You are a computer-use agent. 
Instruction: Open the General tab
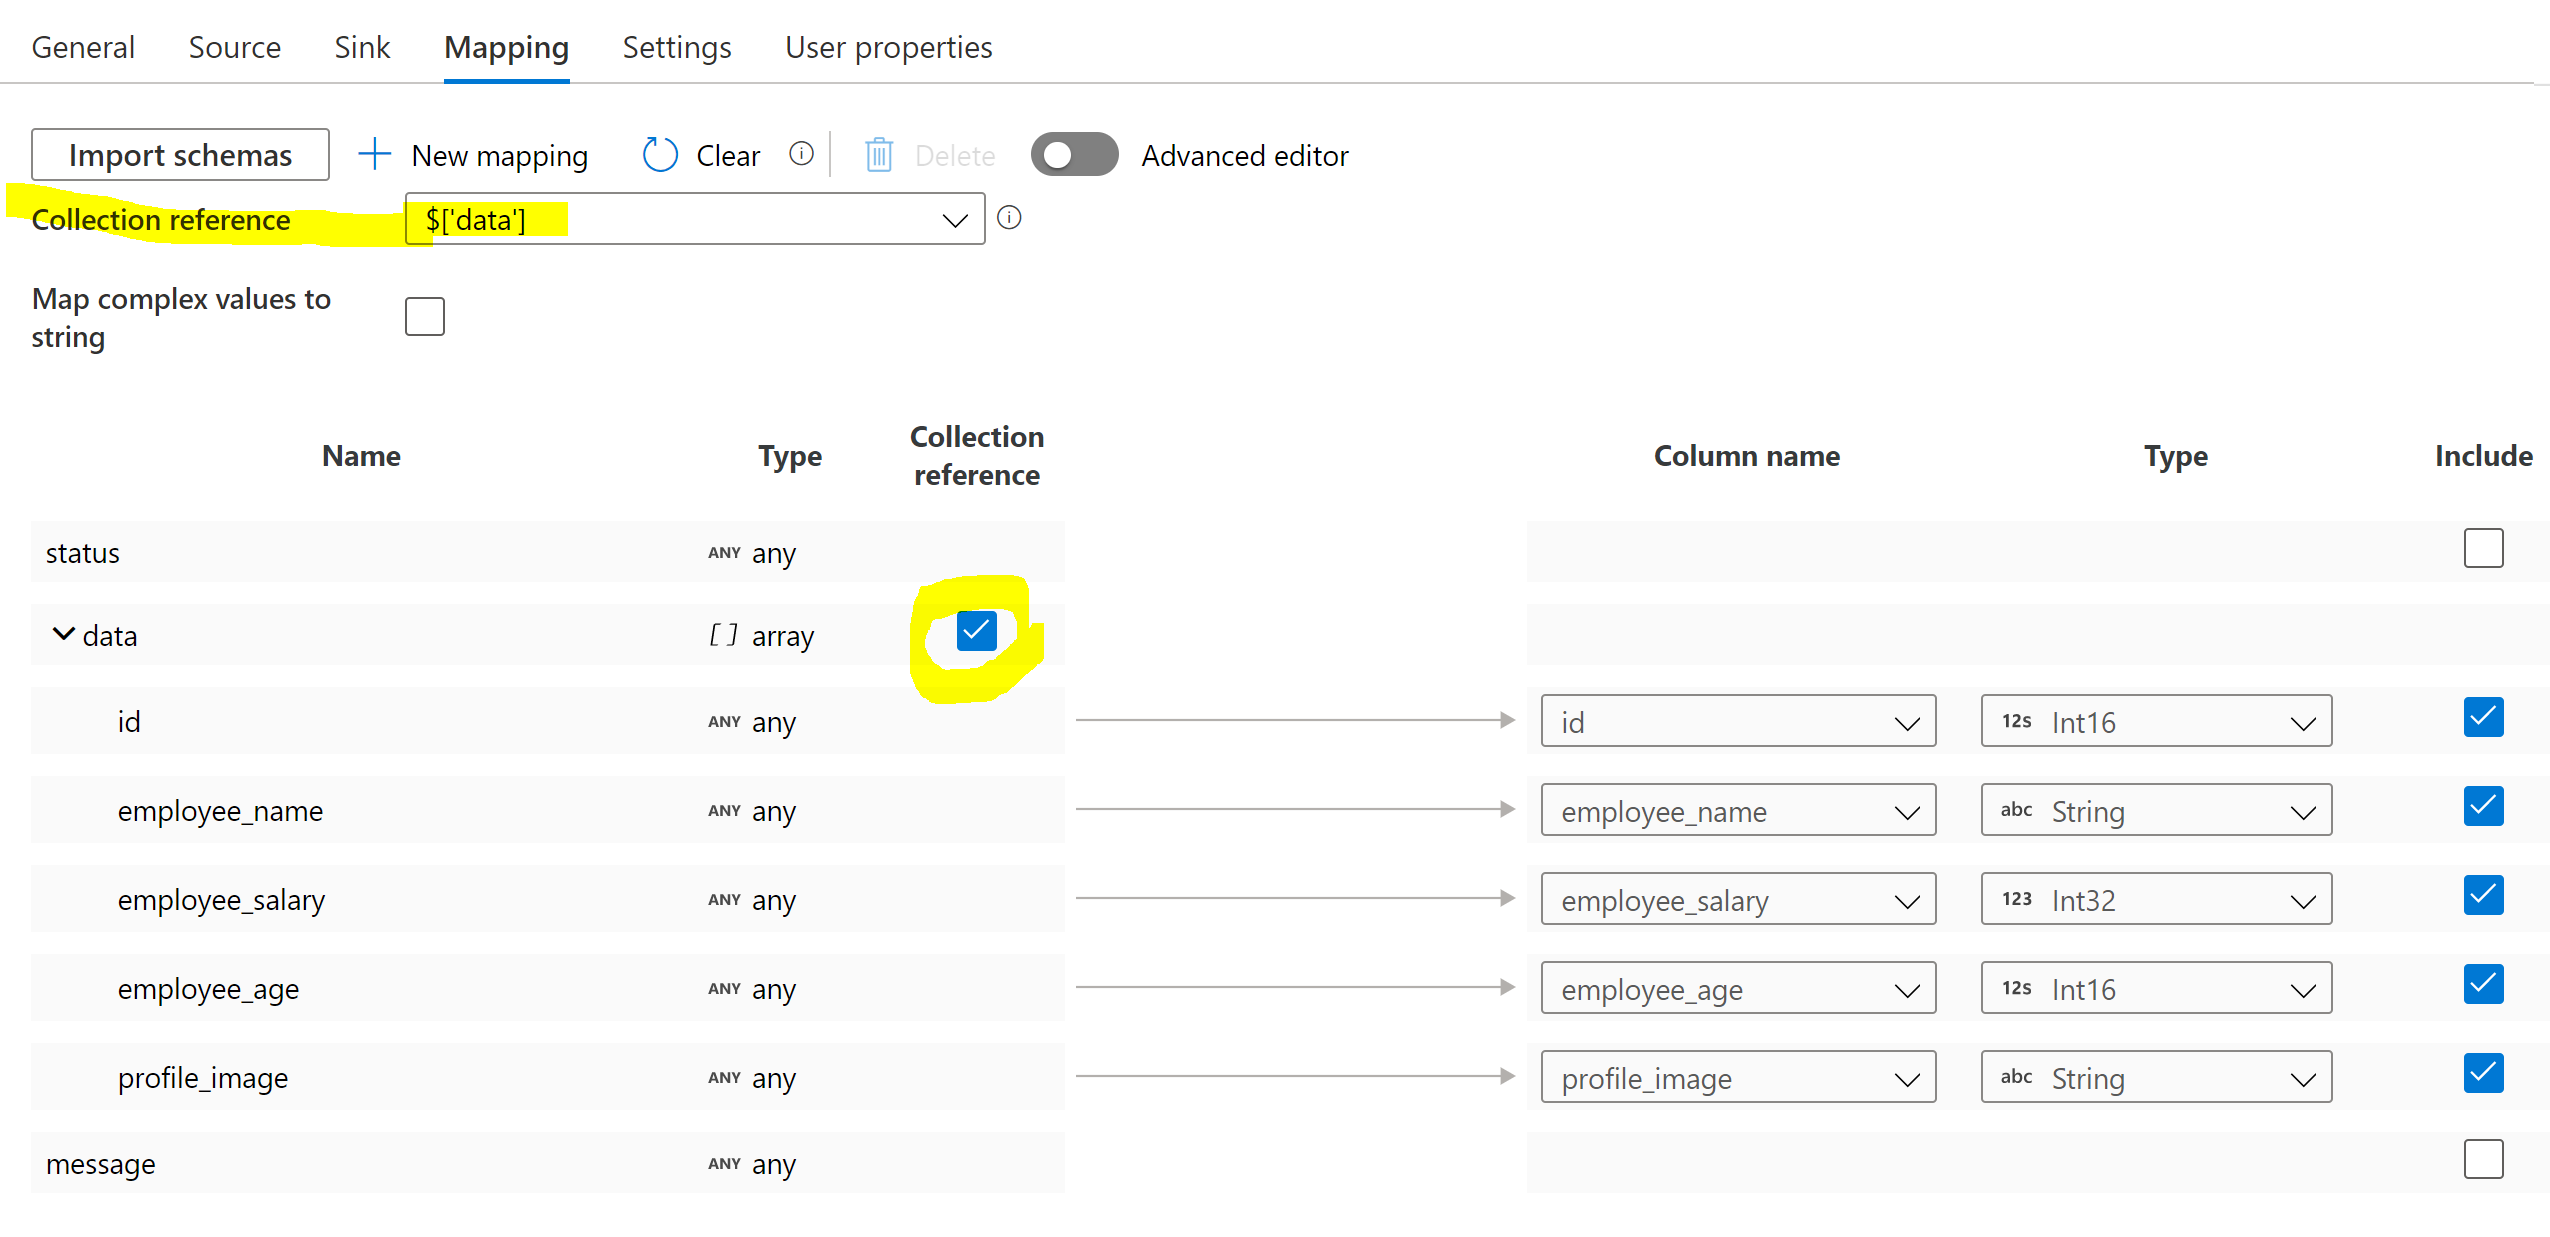click(83, 47)
